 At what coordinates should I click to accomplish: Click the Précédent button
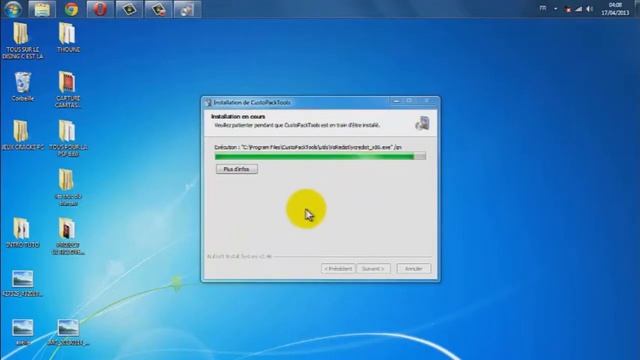coord(338,269)
